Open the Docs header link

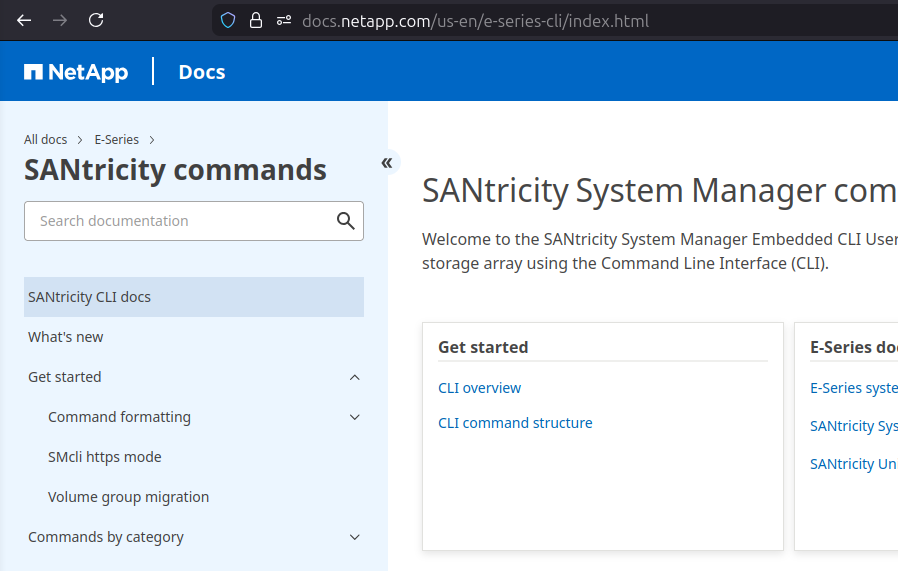tap(202, 72)
